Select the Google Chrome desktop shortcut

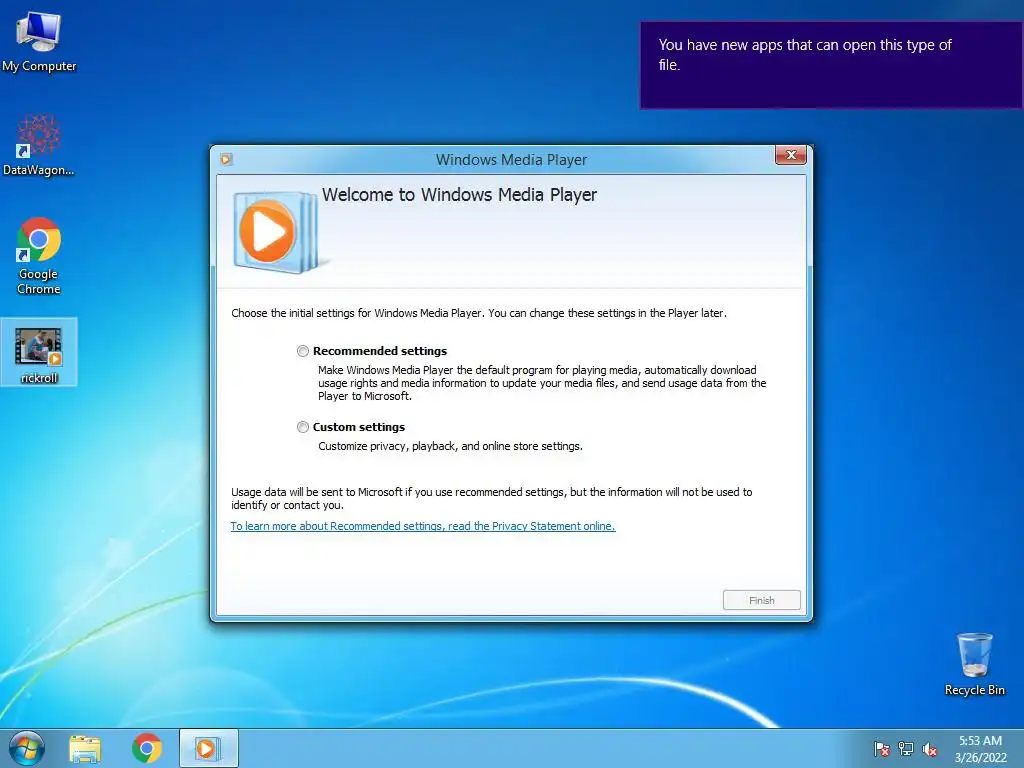pos(39,255)
